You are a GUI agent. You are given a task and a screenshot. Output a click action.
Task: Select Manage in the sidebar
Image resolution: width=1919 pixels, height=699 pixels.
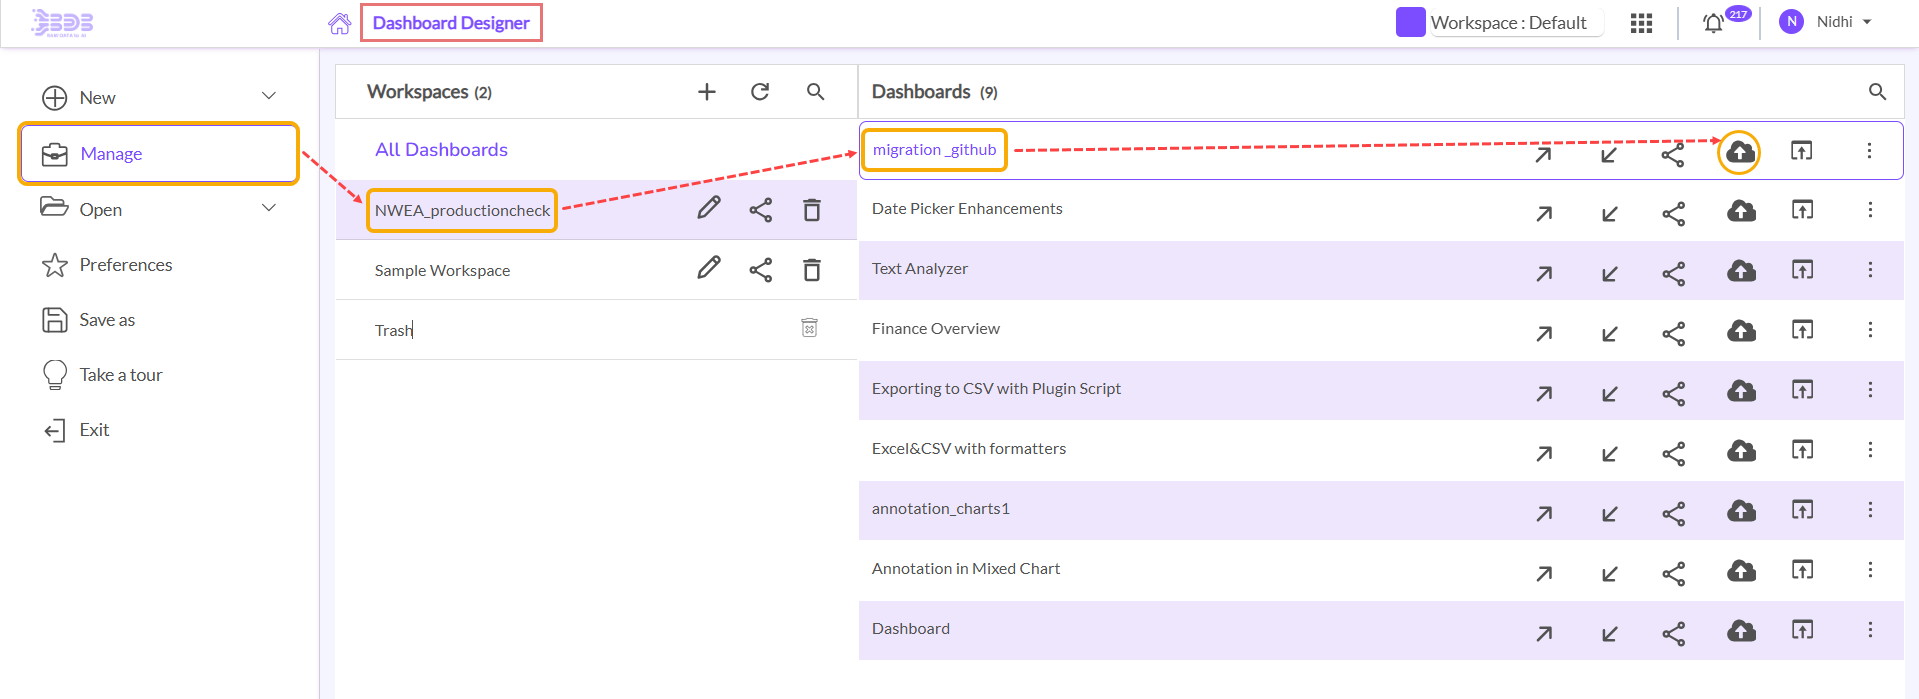(111, 154)
